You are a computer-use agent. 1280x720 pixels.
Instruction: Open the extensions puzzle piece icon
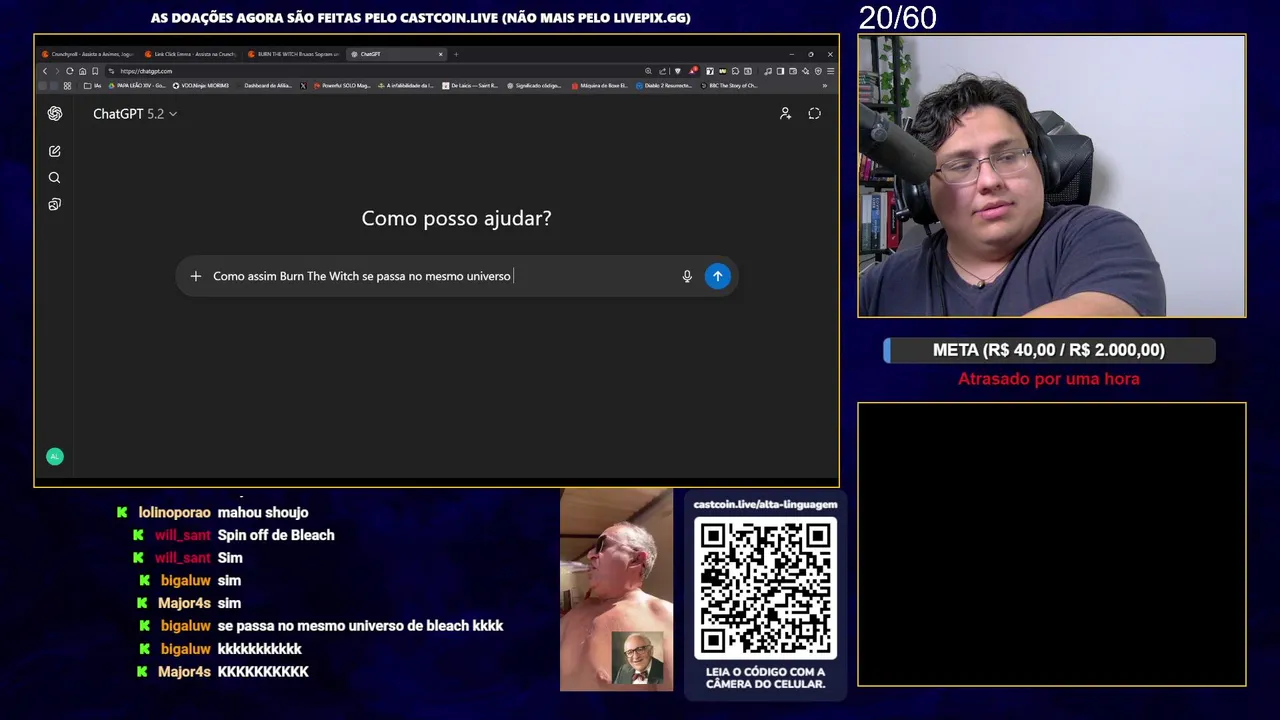[735, 71]
